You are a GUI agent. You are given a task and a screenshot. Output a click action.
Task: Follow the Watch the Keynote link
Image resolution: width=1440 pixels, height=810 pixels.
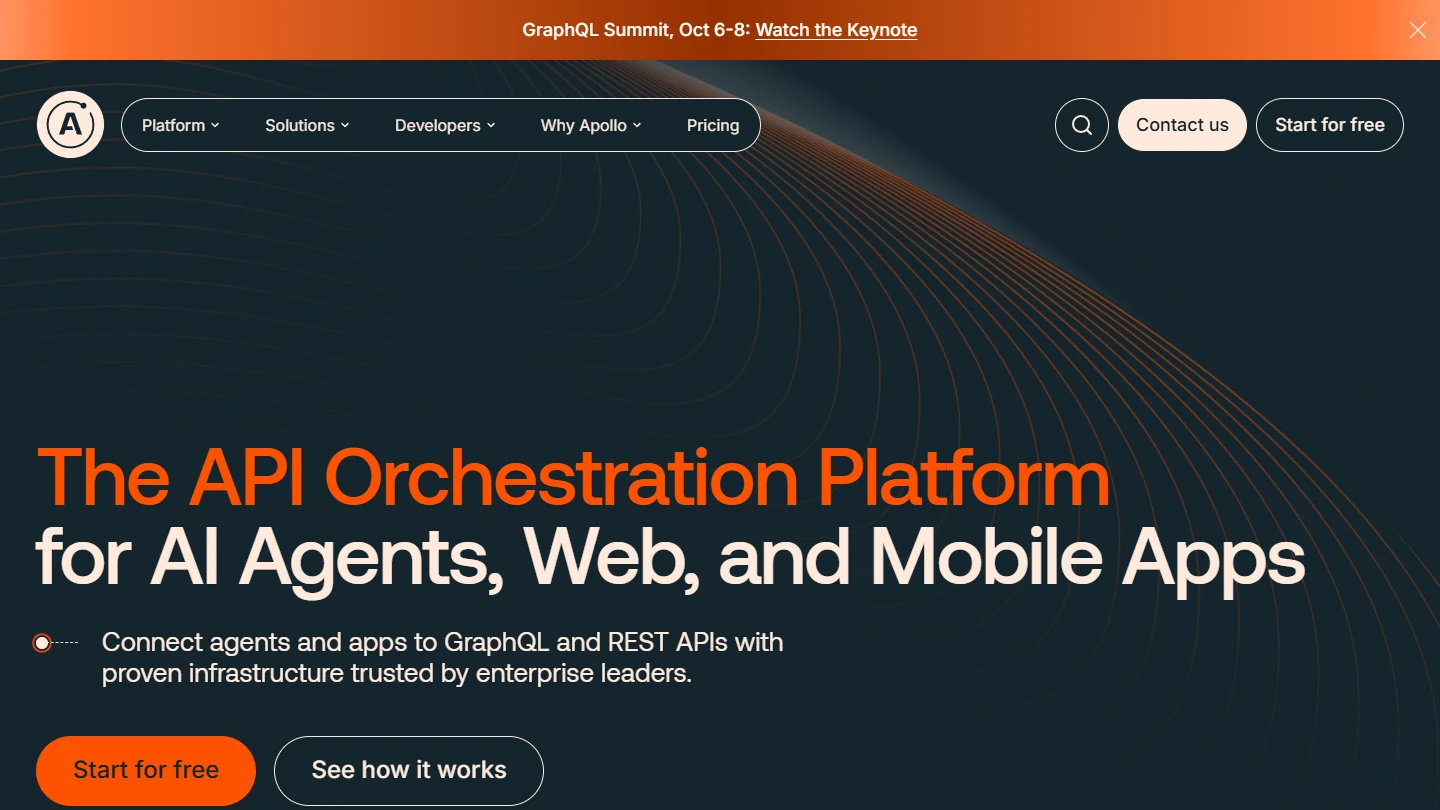click(x=836, y=30)
